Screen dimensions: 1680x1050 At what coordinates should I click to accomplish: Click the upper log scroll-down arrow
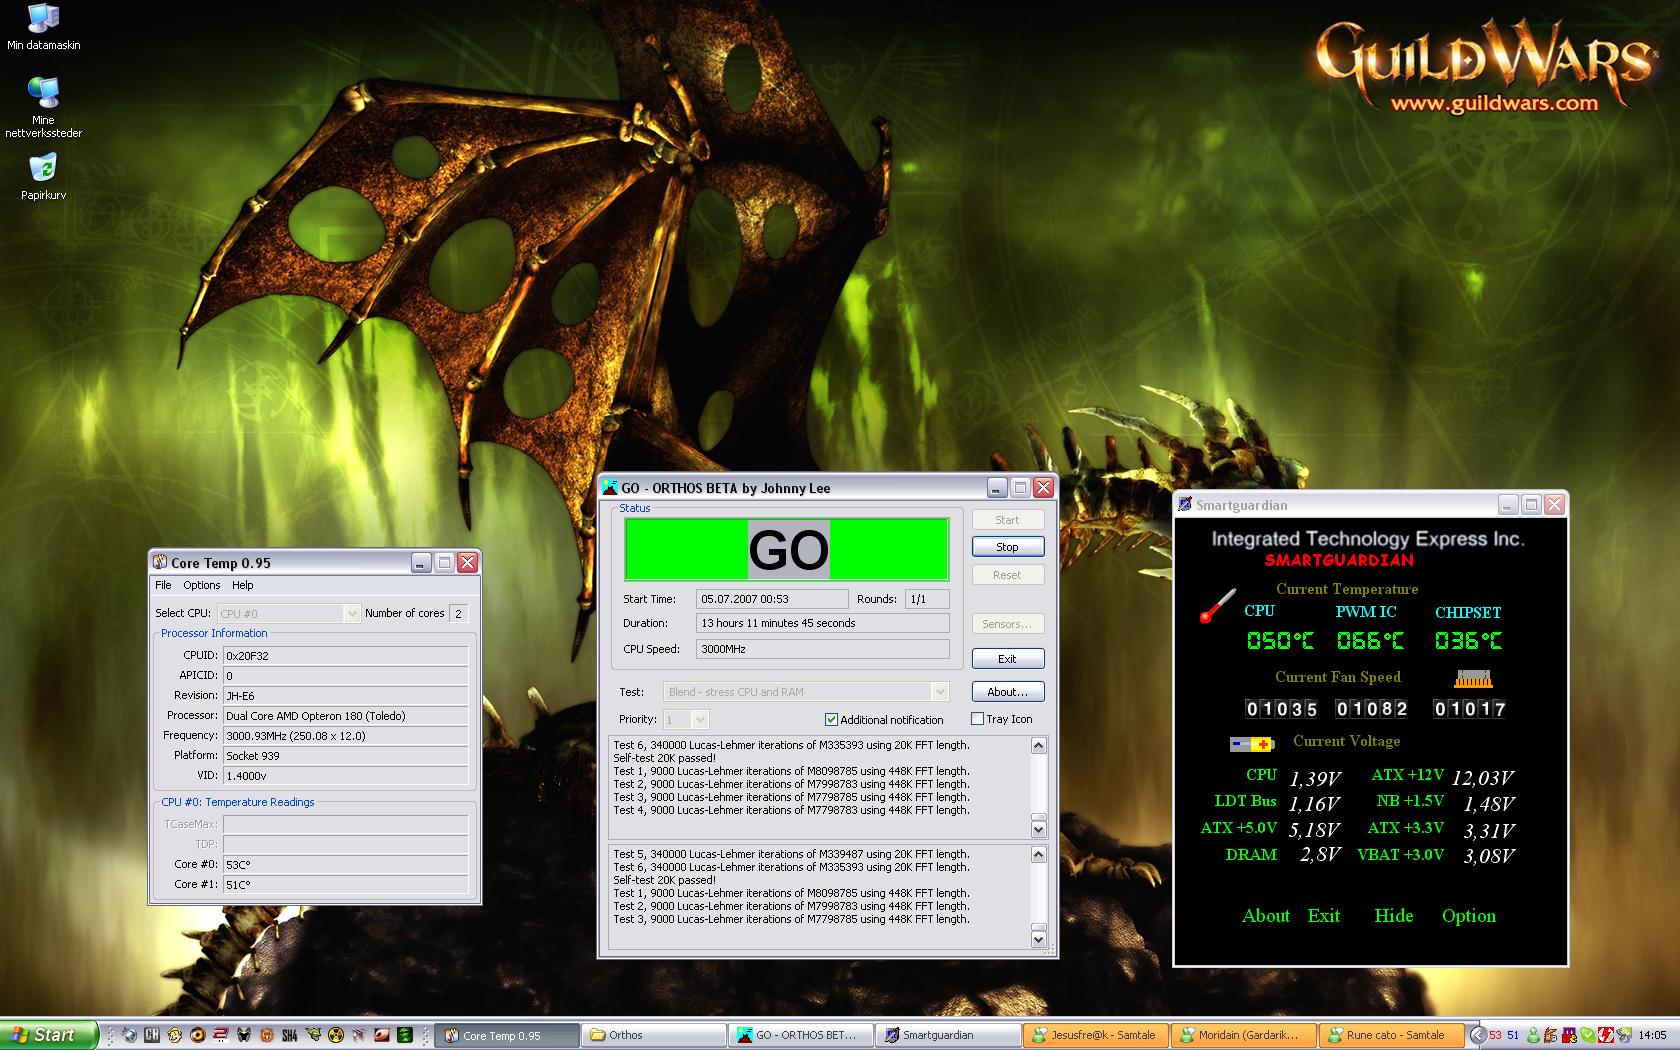(x=1038, y=829)
